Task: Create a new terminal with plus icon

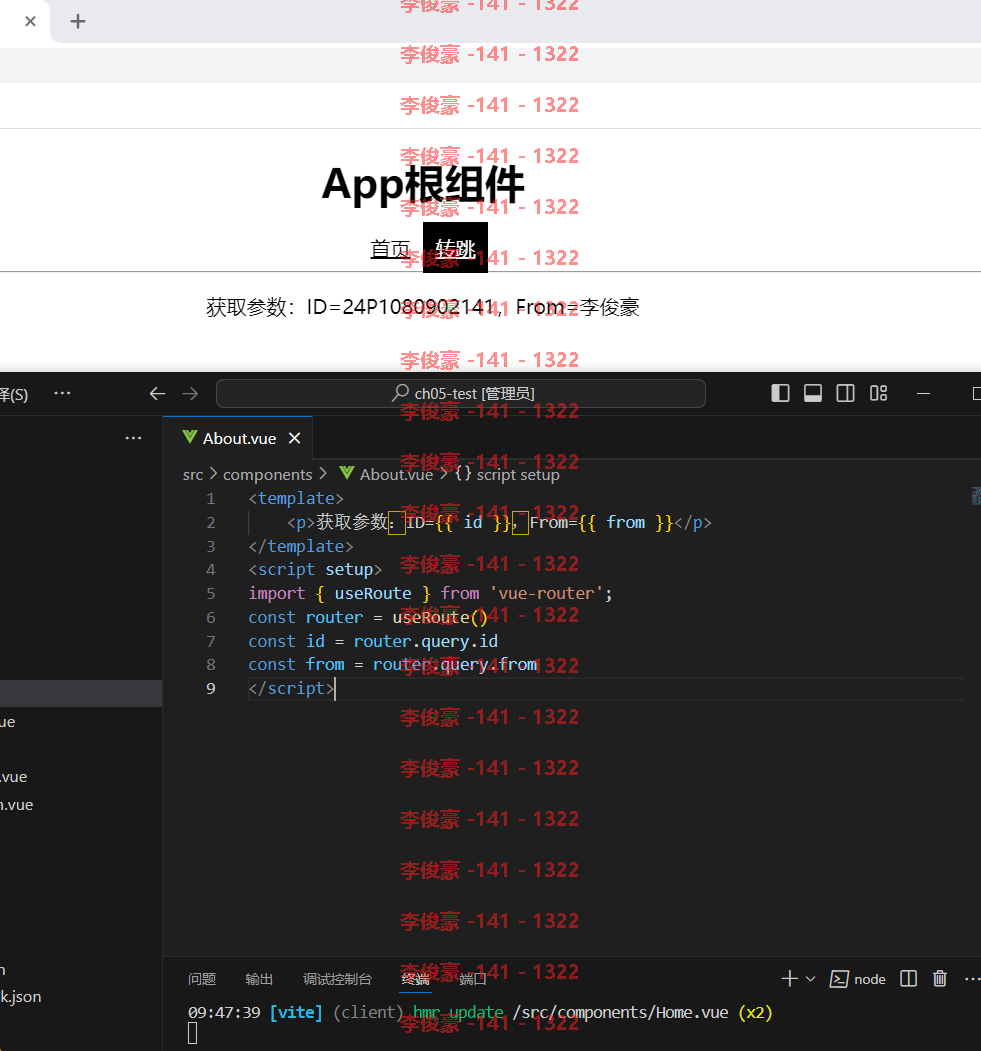Action: [x=789, y=979]
